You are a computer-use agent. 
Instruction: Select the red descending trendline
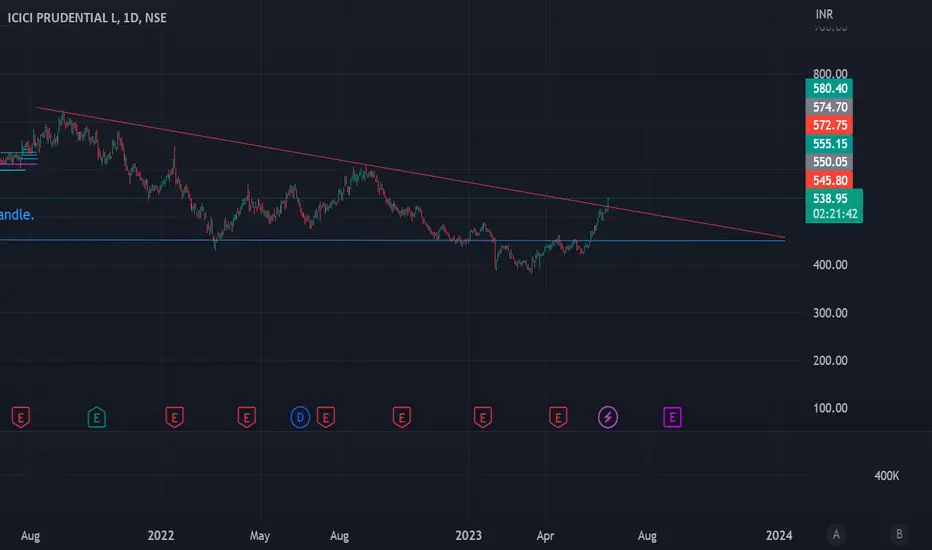pyautogui.click(x=410, y=172)
